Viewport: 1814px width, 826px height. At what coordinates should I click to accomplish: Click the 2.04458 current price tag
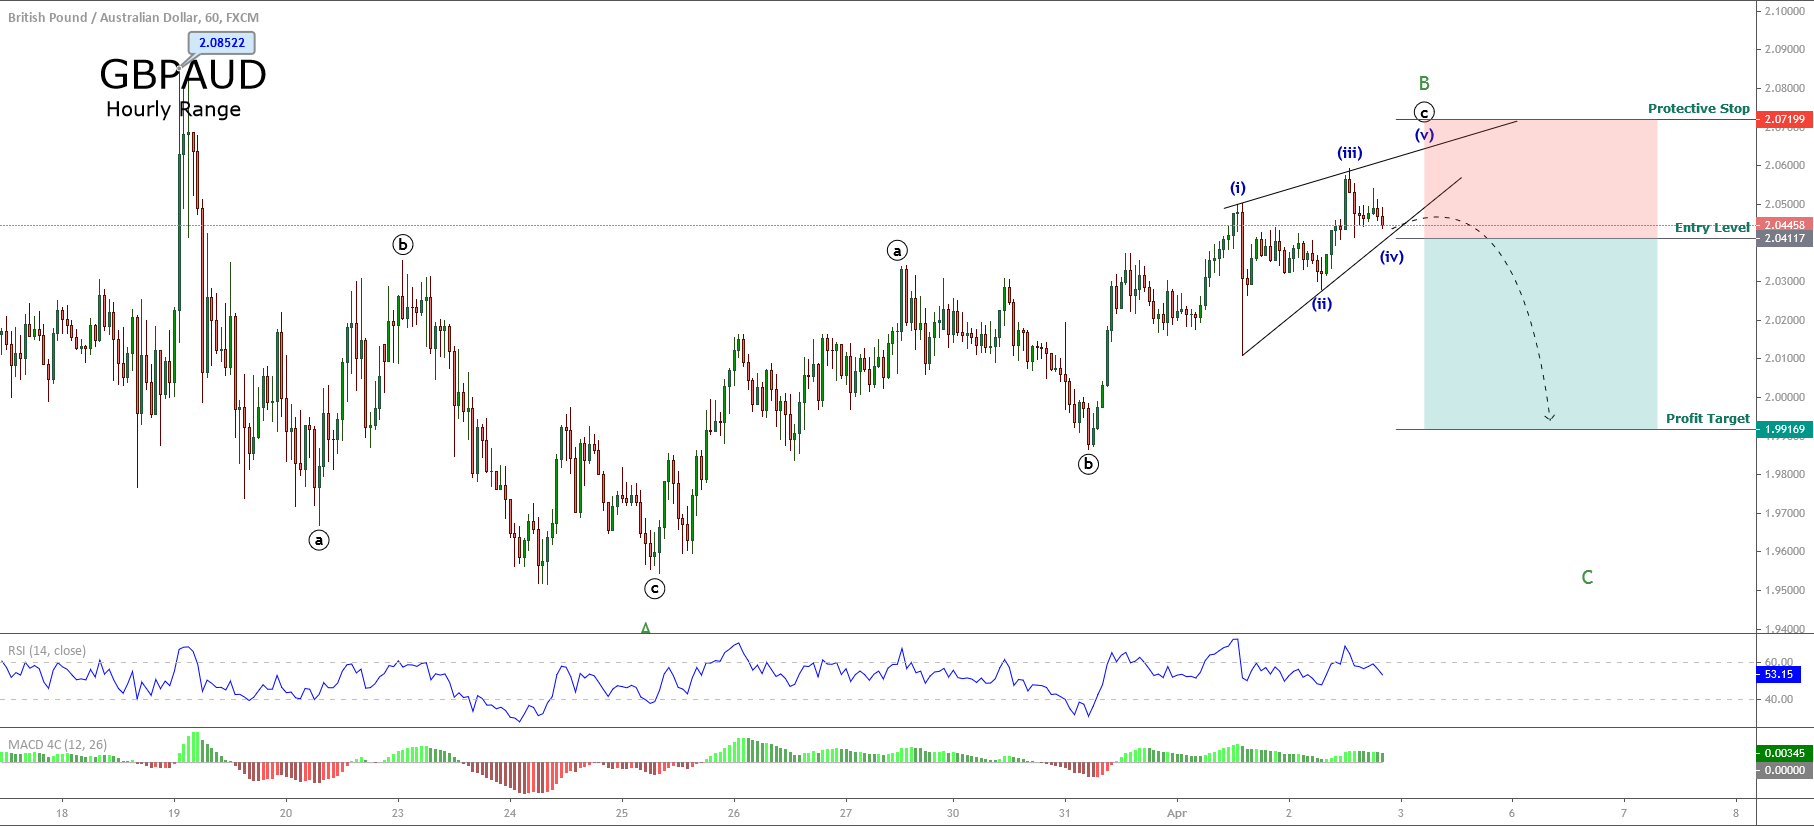[x=1784, y=225]
